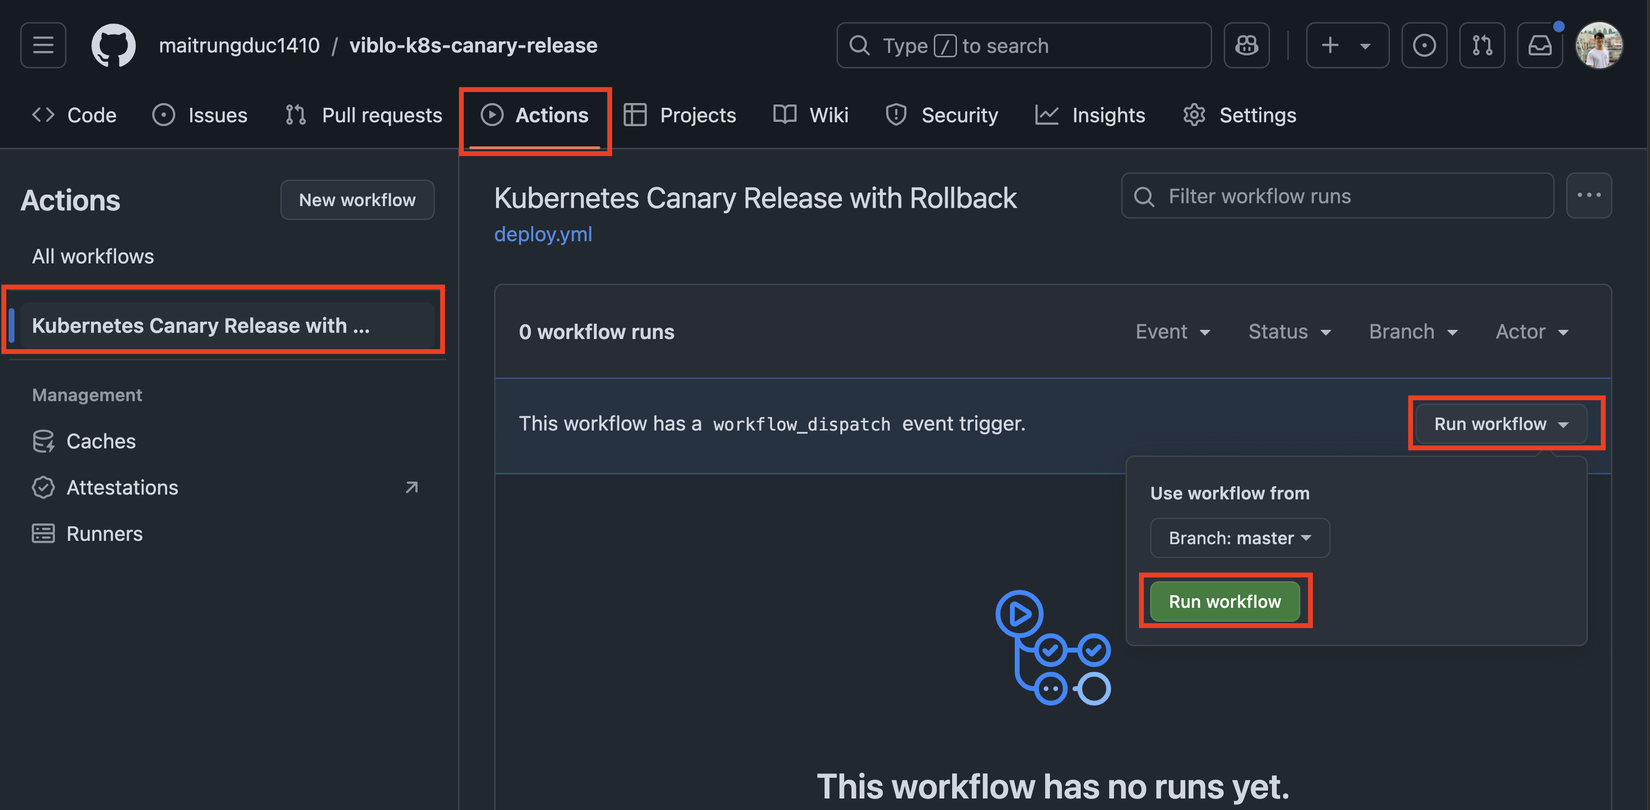Expand the Status filter dropdown
Screen dimensions: 1650x810
click(1289, 332)
